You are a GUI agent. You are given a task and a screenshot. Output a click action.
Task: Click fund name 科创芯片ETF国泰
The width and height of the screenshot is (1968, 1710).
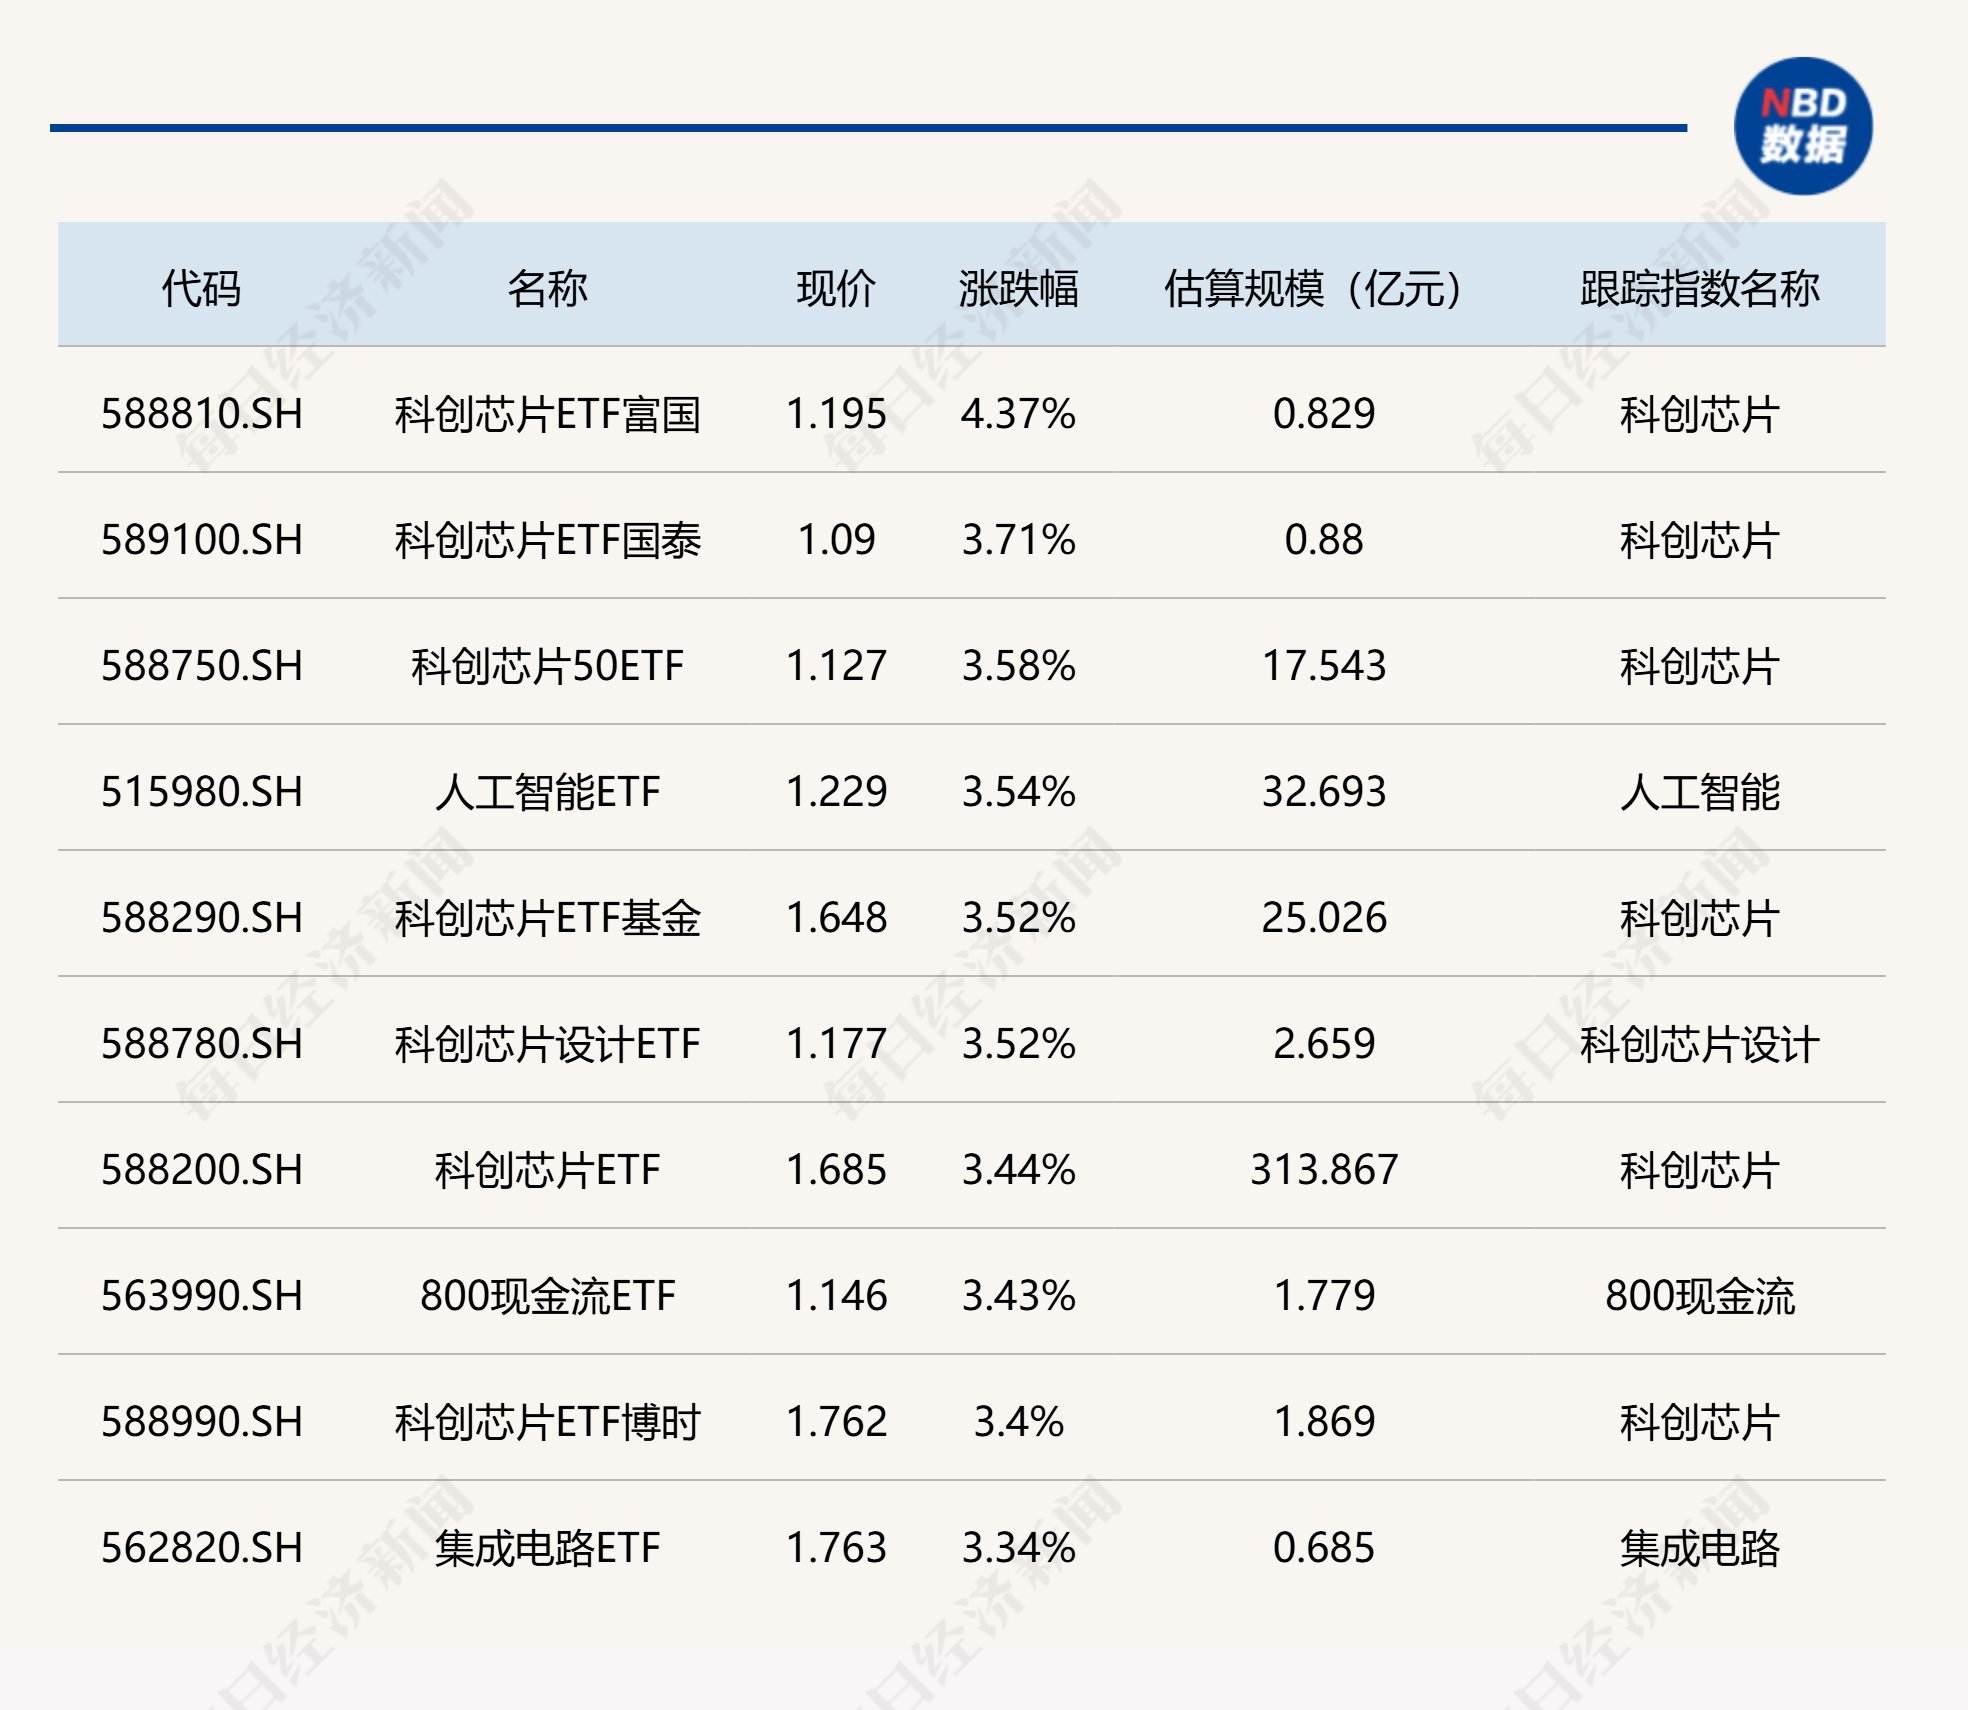pyautogui.click(x=547, y=540)
